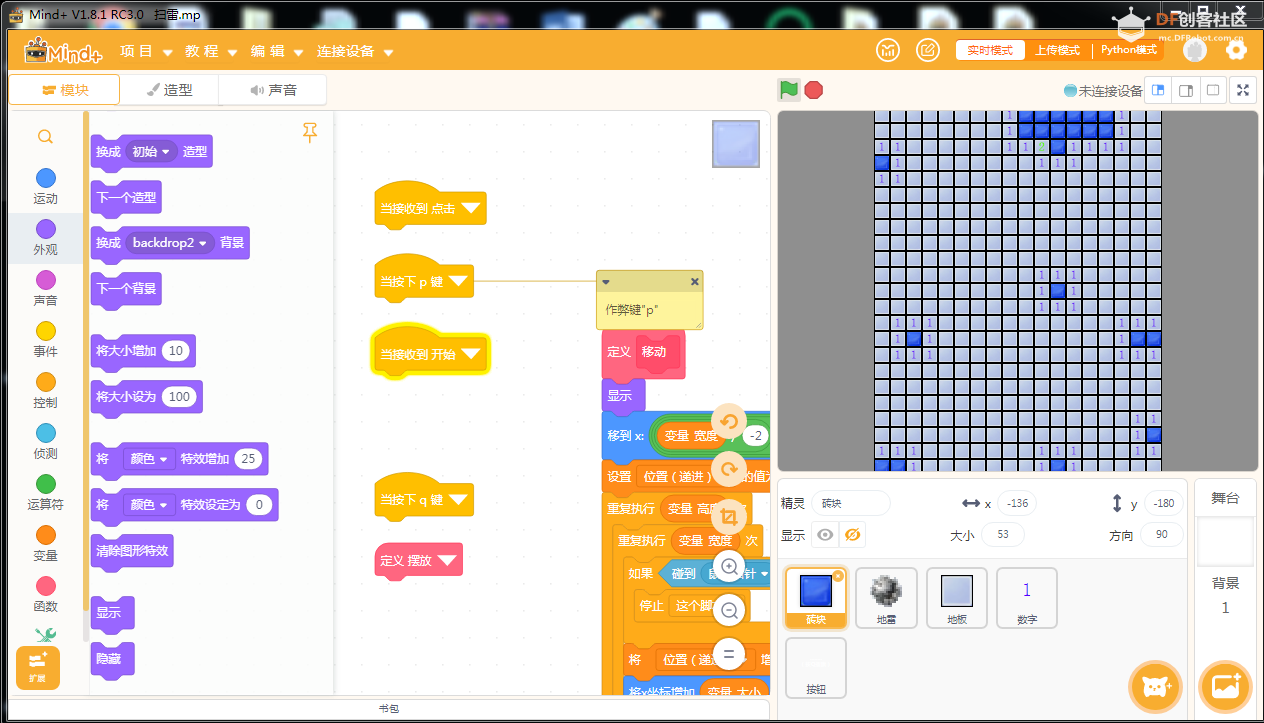Screen dimensions: 1264x723
Task: Select the 地雷 sprite thumbnail
Action: (x=886, y=598)
